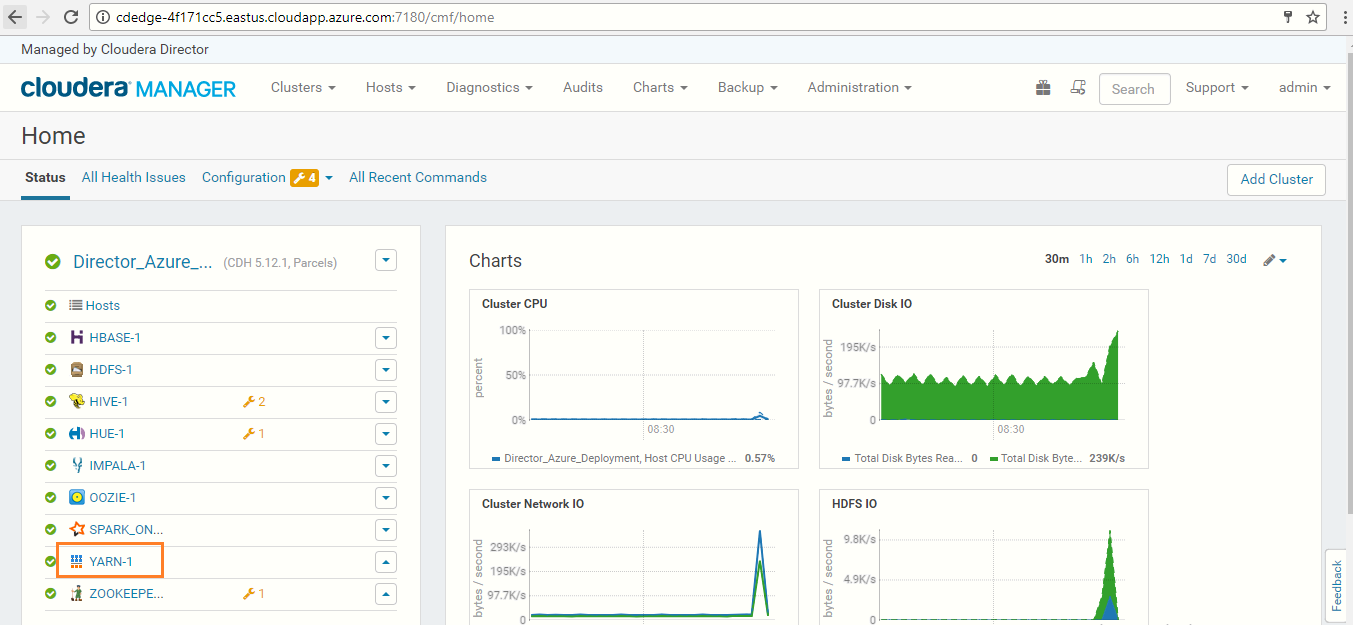Click the IMPALA-1 service icon
Screen dimensions: 1353x625
[77, 465]
